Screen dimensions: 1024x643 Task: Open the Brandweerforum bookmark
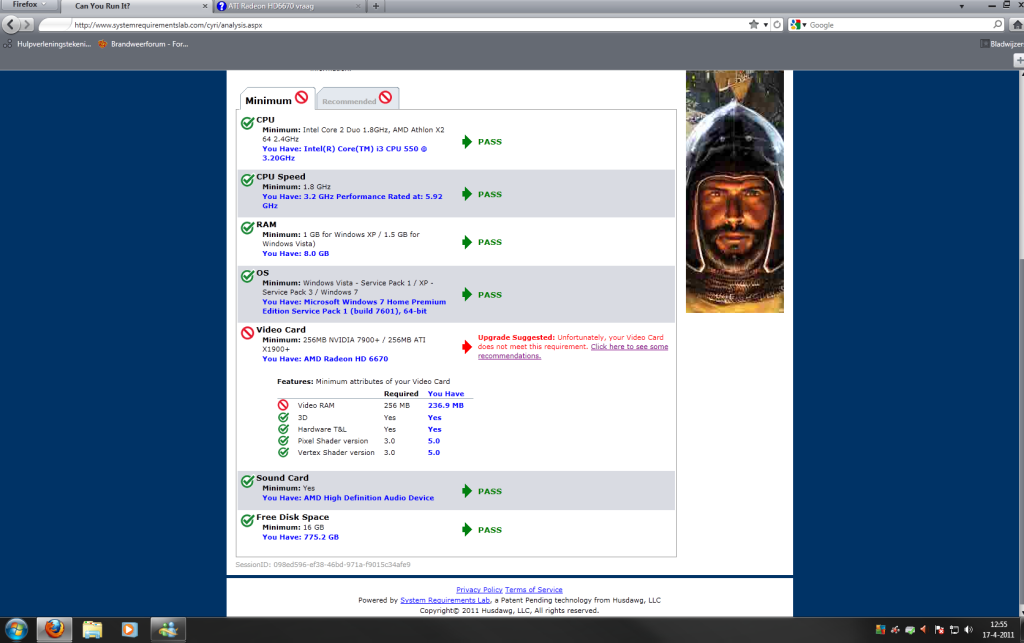(143, 44)
